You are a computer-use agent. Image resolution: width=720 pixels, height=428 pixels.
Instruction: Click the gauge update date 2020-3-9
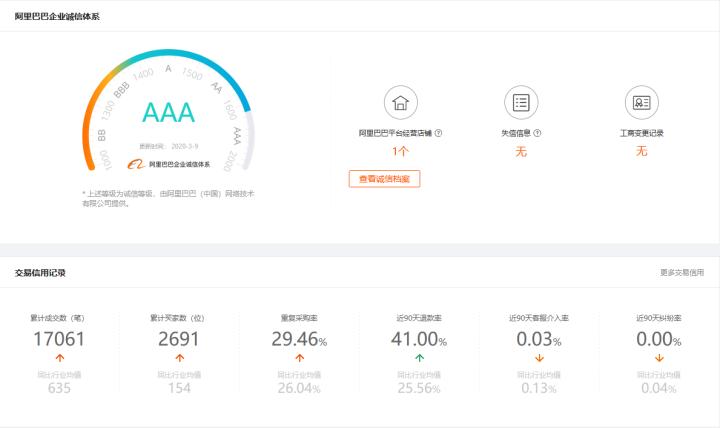click(185, 146)
